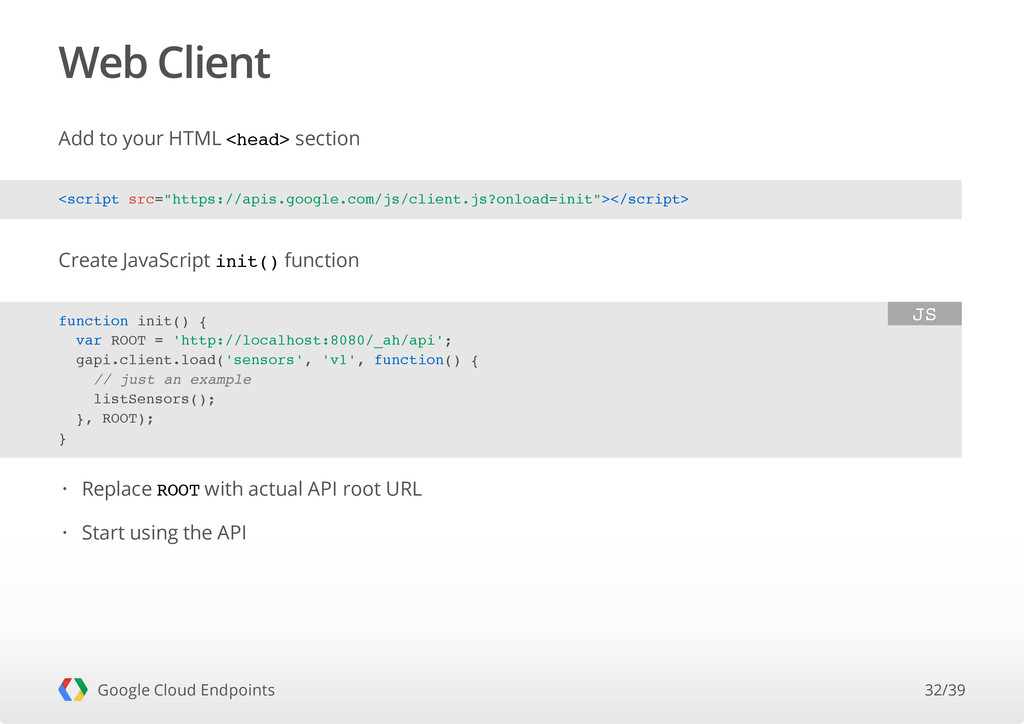1024x724 pixels.
Task: Click the '// just an example' comment
Action: 172,380
